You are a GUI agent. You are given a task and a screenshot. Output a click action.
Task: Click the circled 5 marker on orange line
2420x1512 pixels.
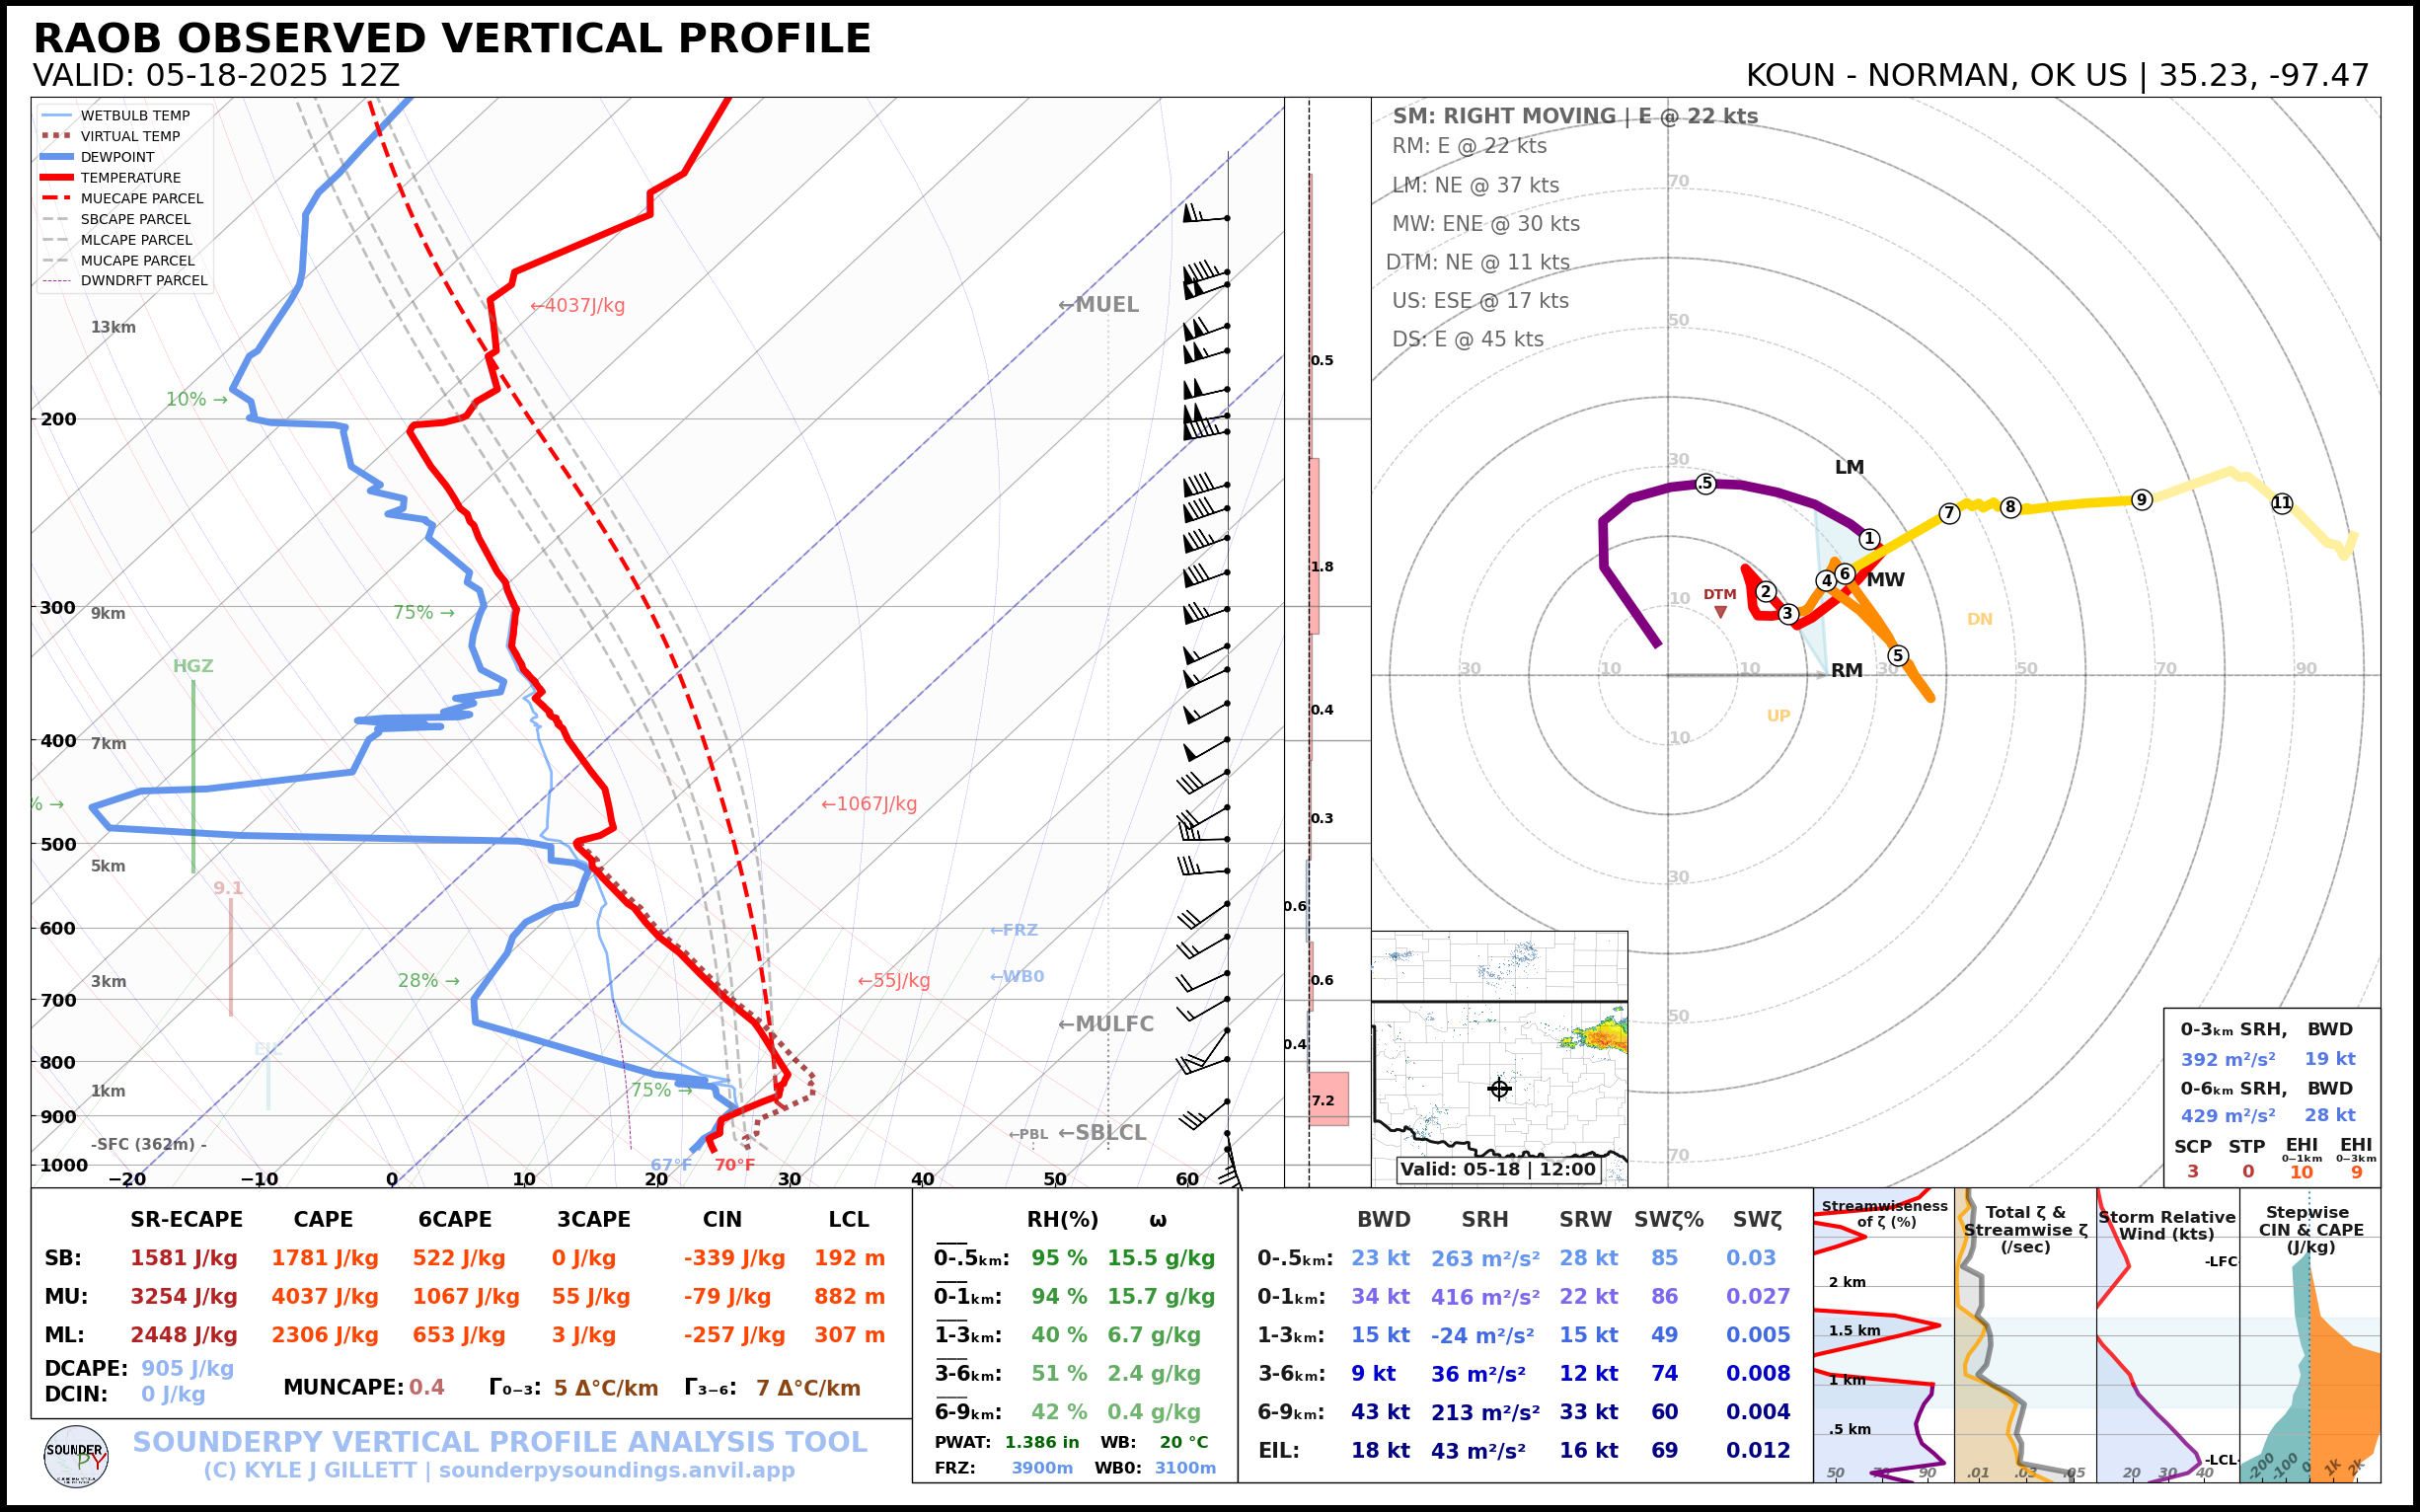(1898, 656)
